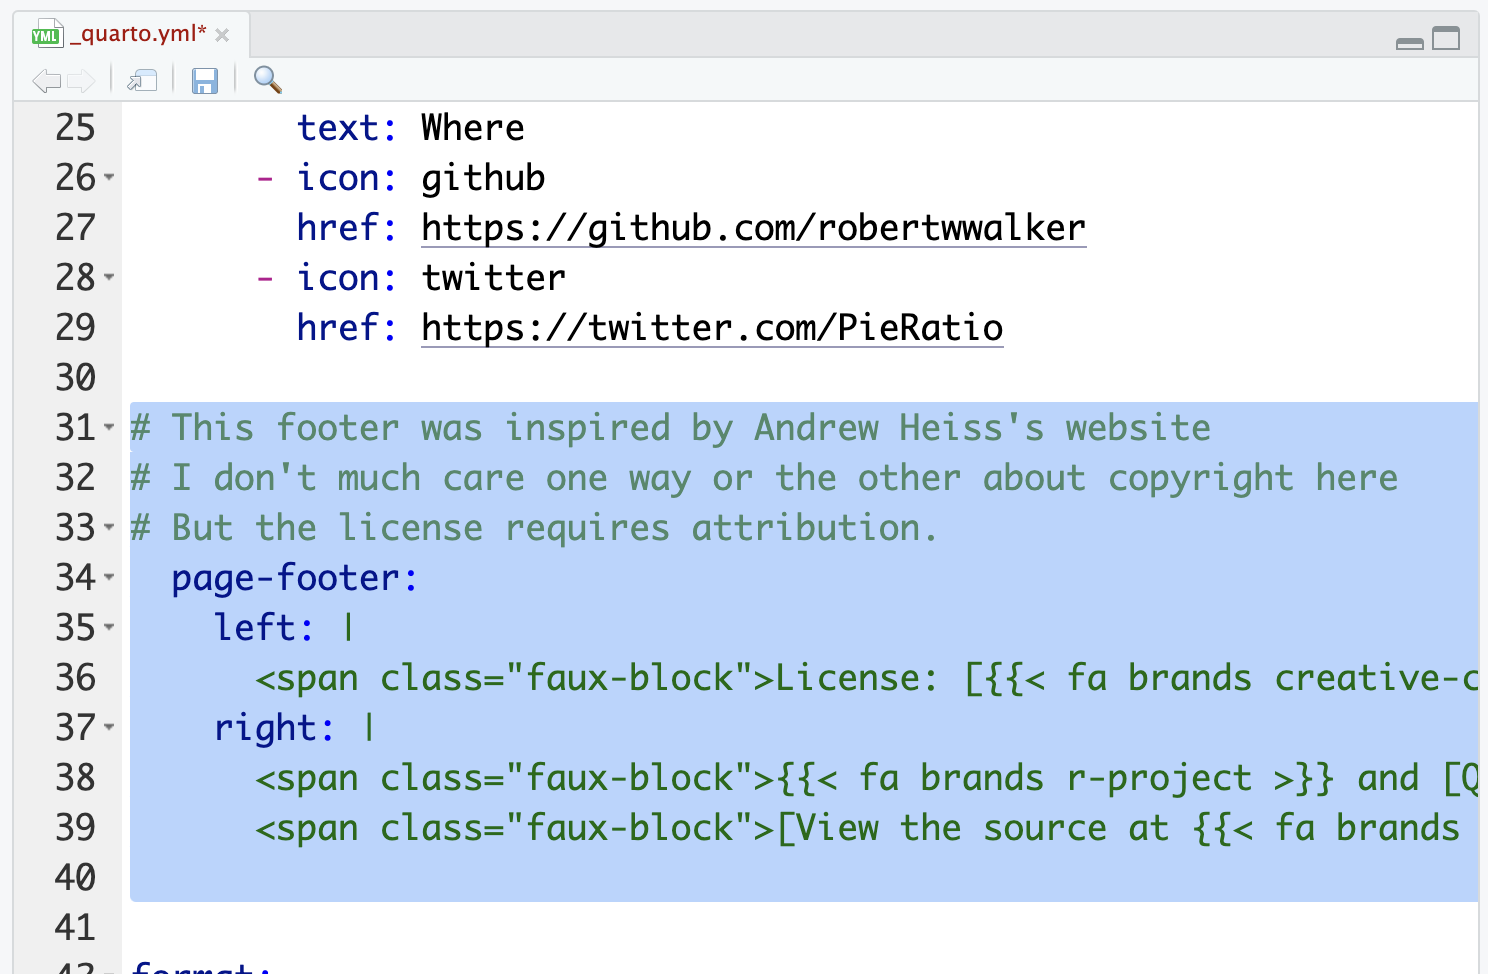Close the _quarto.yml tab
The width and height of the screenshot is (1488, 974).
(222, 35)
